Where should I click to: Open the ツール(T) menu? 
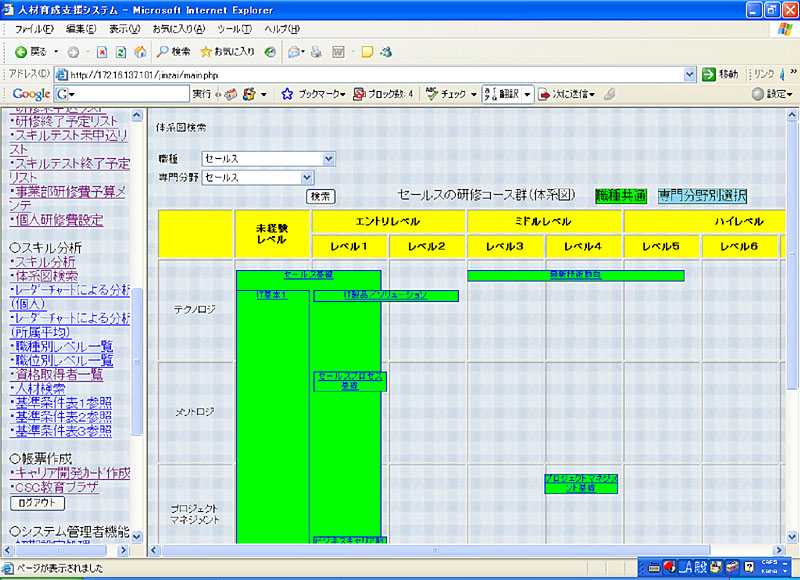(234, 29)
